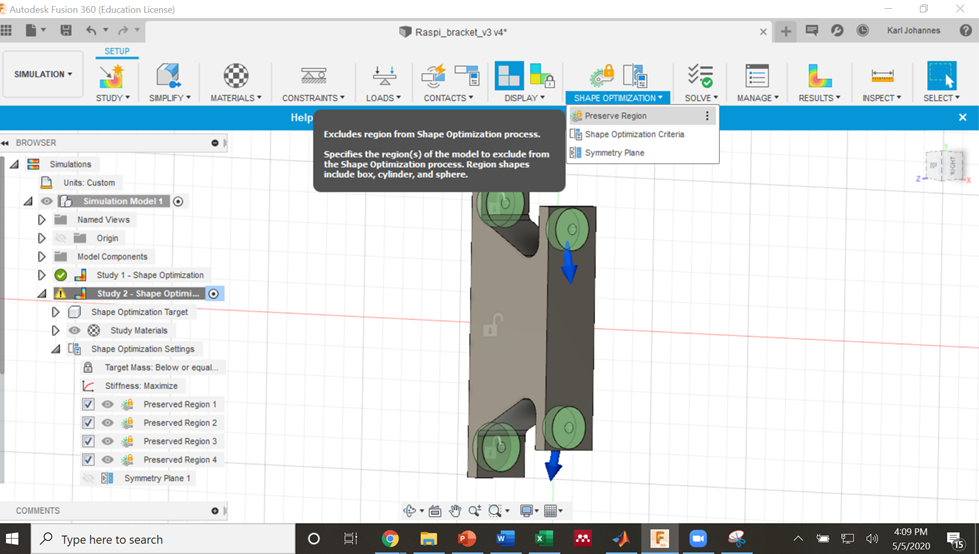Select the Loads tool icon

coord(384,76)
